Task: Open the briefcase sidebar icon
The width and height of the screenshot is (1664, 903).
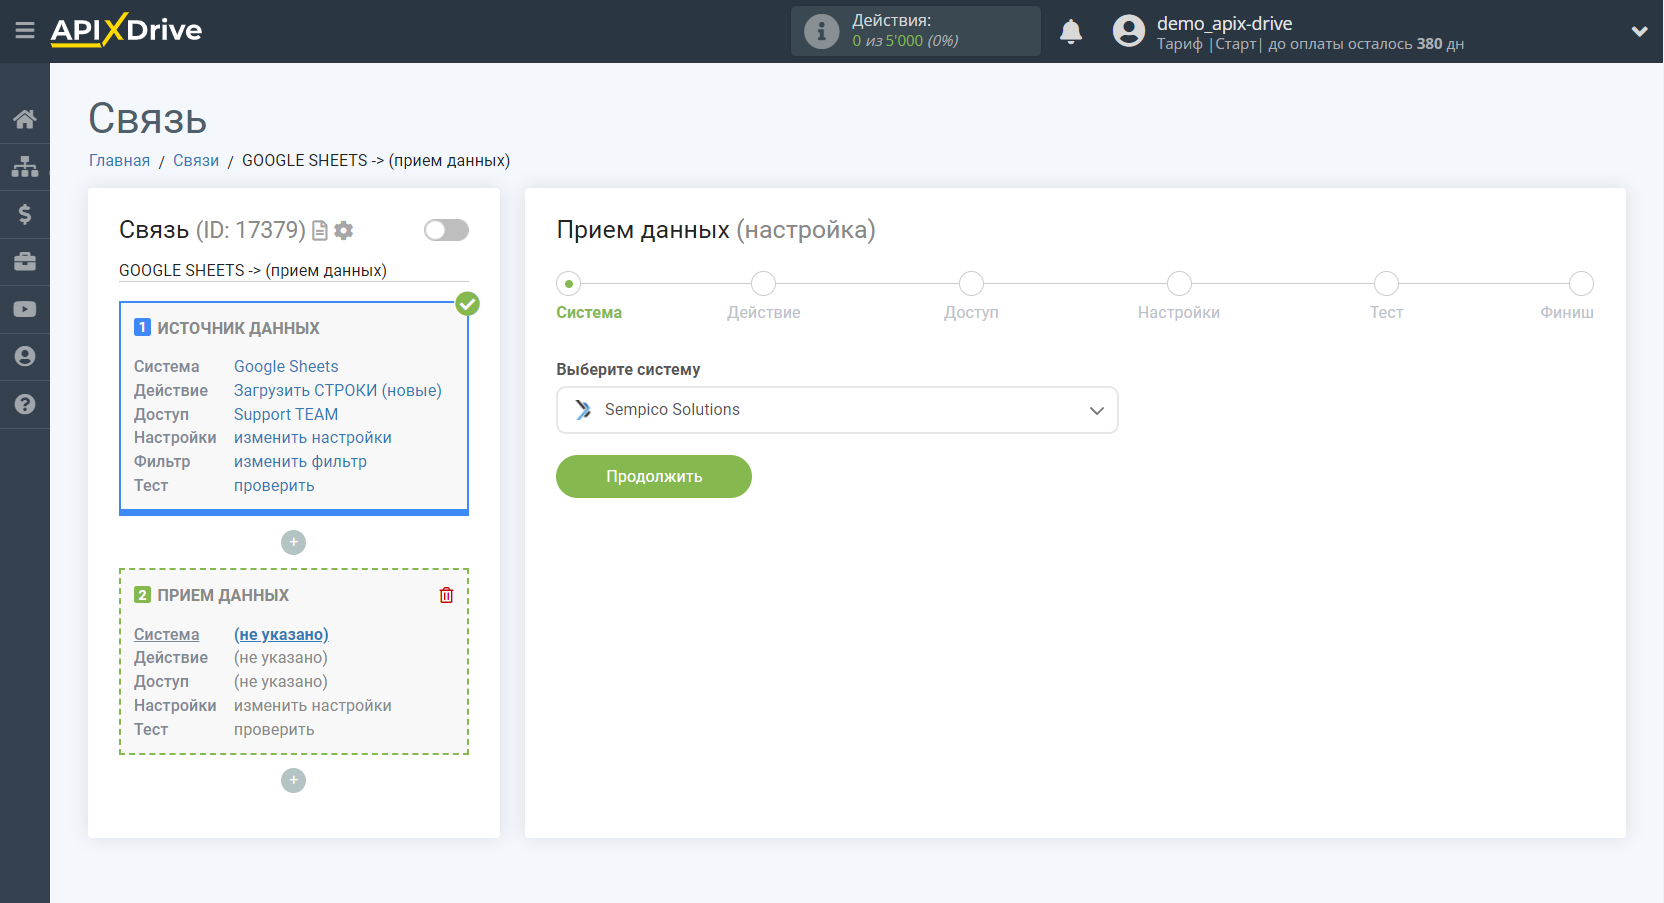Action: pos(25,262)
